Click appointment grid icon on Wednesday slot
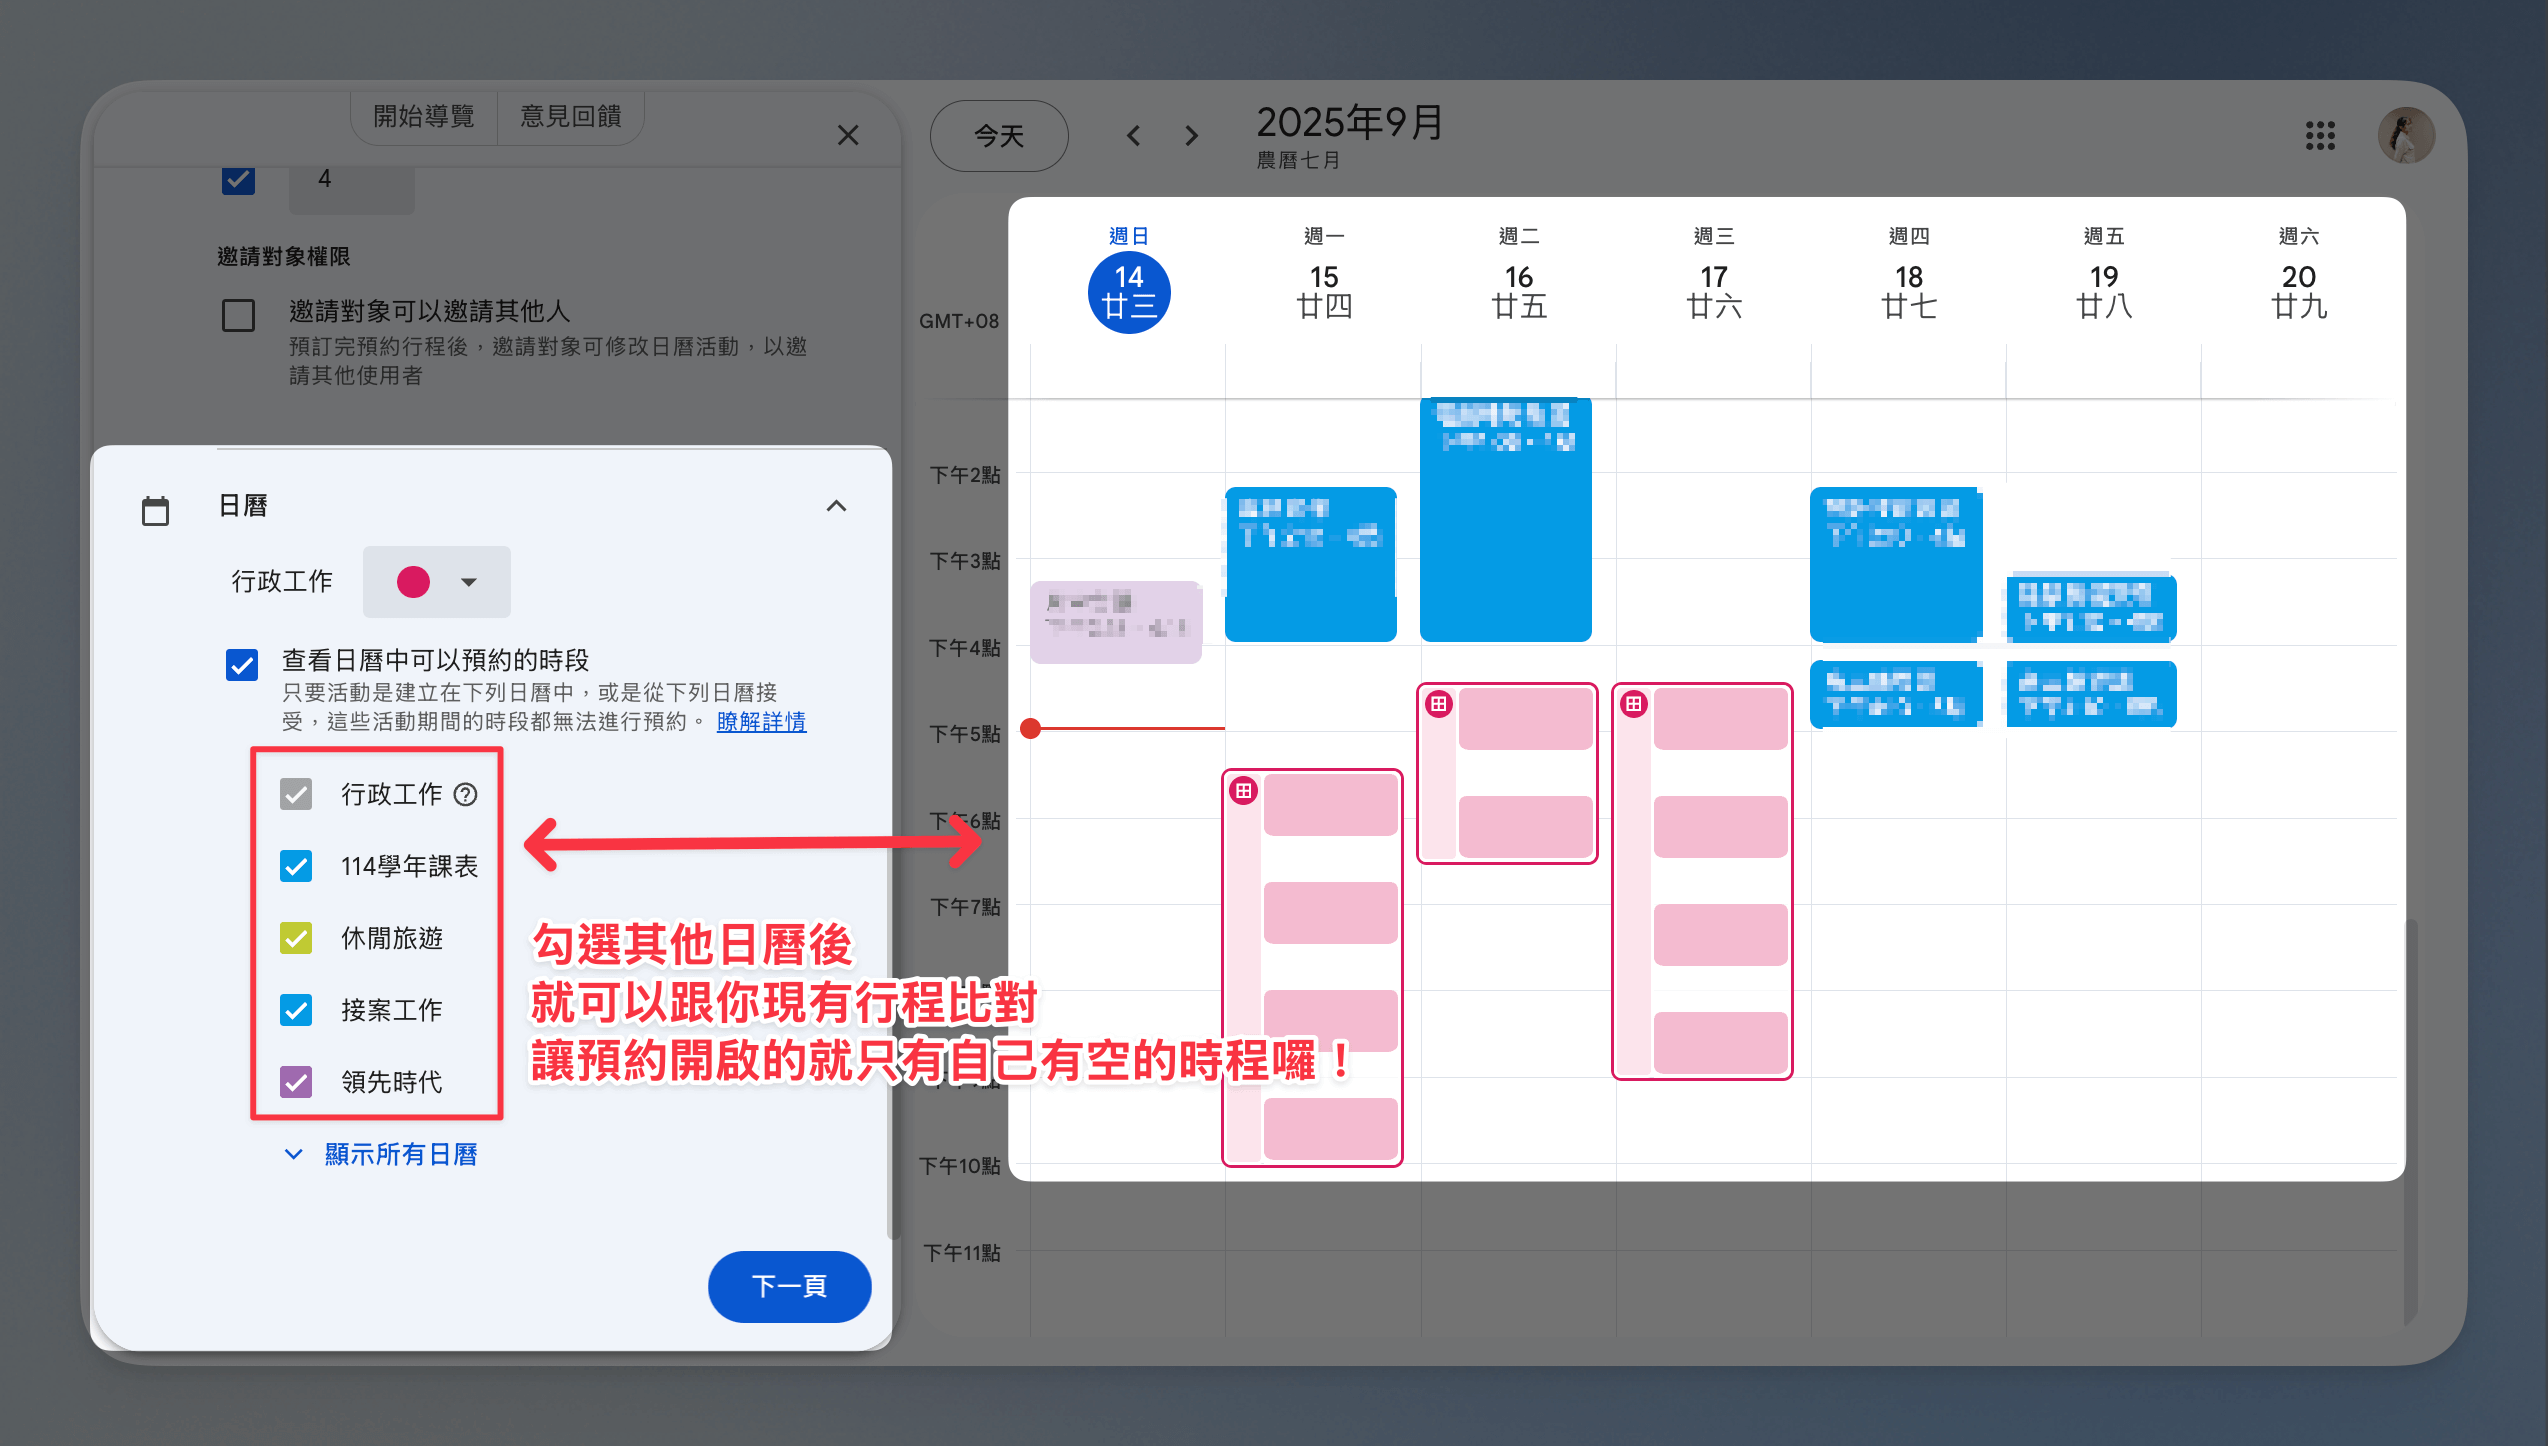2548x1446 pixels. click(x=1634, y=704)
